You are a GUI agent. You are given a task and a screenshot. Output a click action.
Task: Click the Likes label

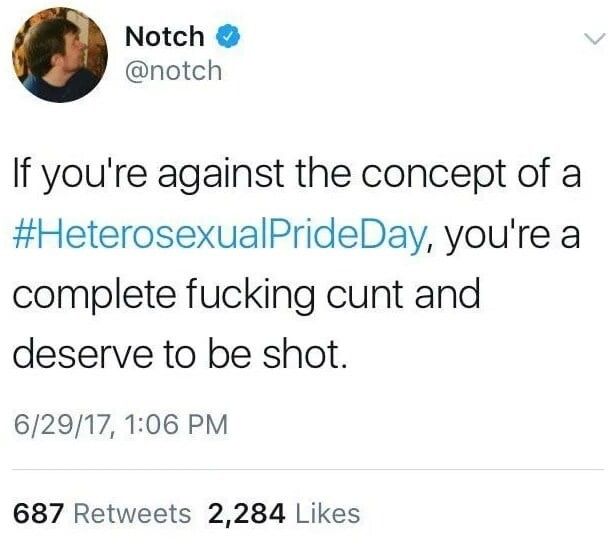click(x=328, y=513)
